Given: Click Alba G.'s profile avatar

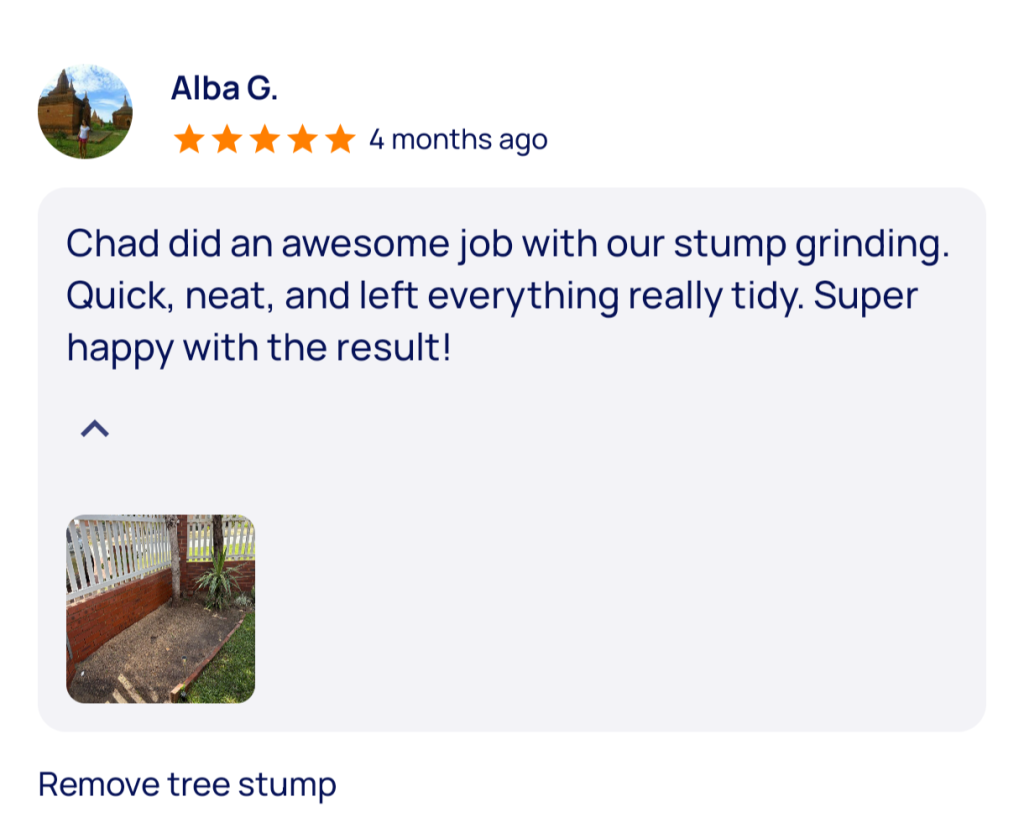Looking at the screenshot, I should [x=85, y=112].
